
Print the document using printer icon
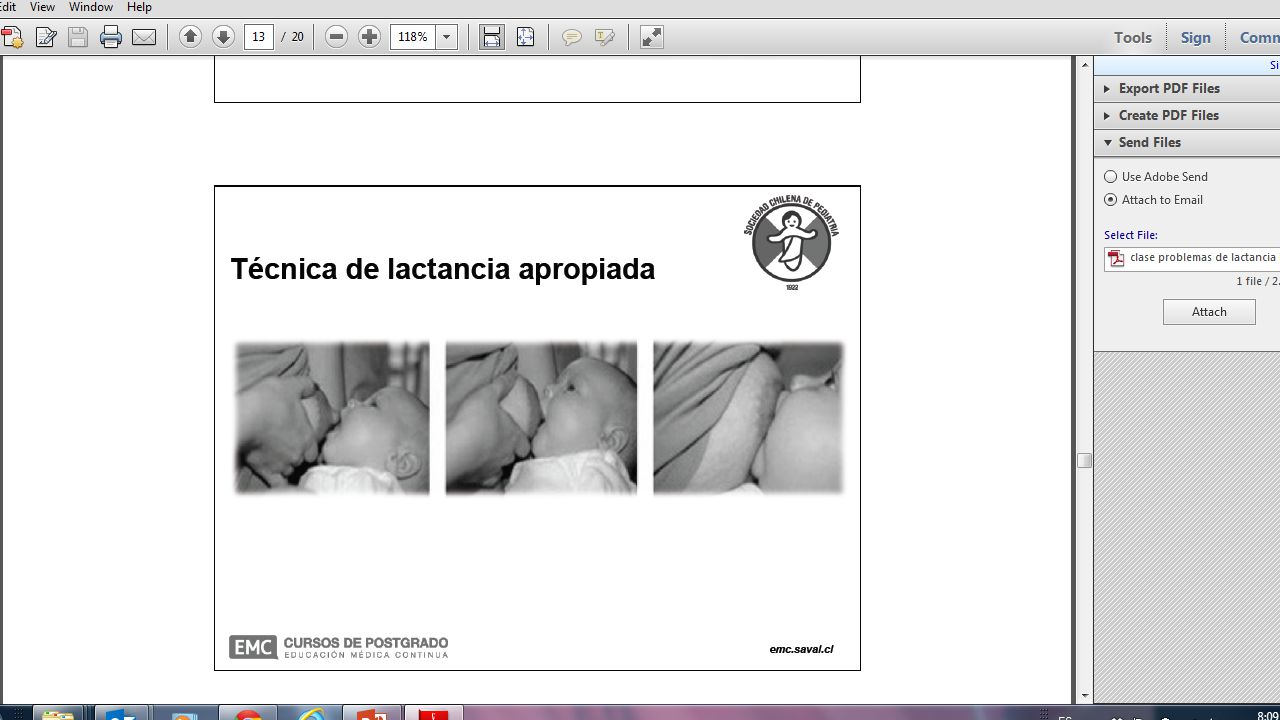pyautogui.click(x=111, y=37)
